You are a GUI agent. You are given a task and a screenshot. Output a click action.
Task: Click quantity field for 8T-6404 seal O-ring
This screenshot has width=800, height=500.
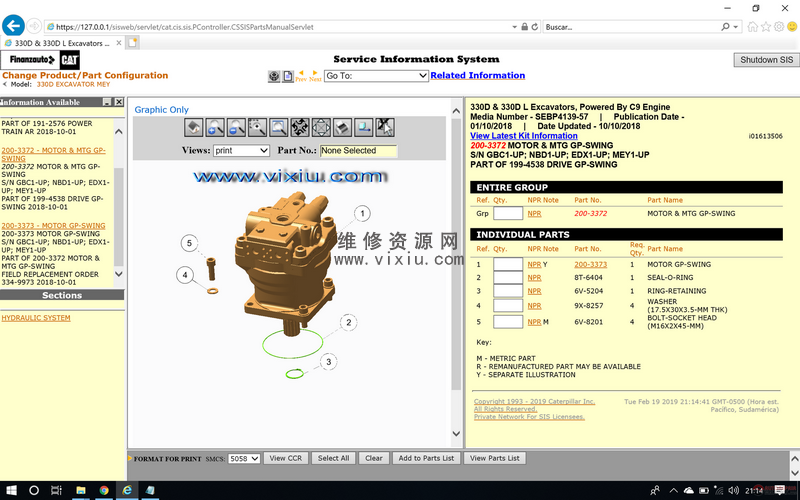coord(508,278)
